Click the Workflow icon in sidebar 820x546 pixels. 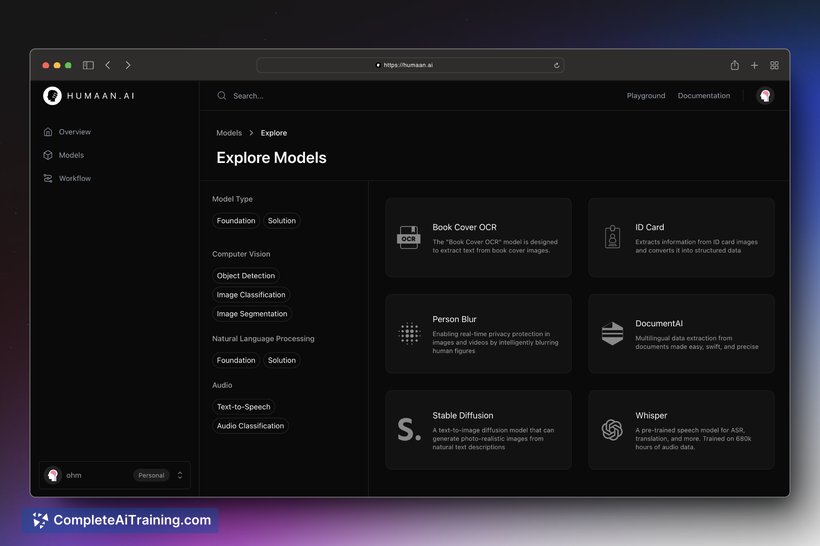tap(48, 178)
